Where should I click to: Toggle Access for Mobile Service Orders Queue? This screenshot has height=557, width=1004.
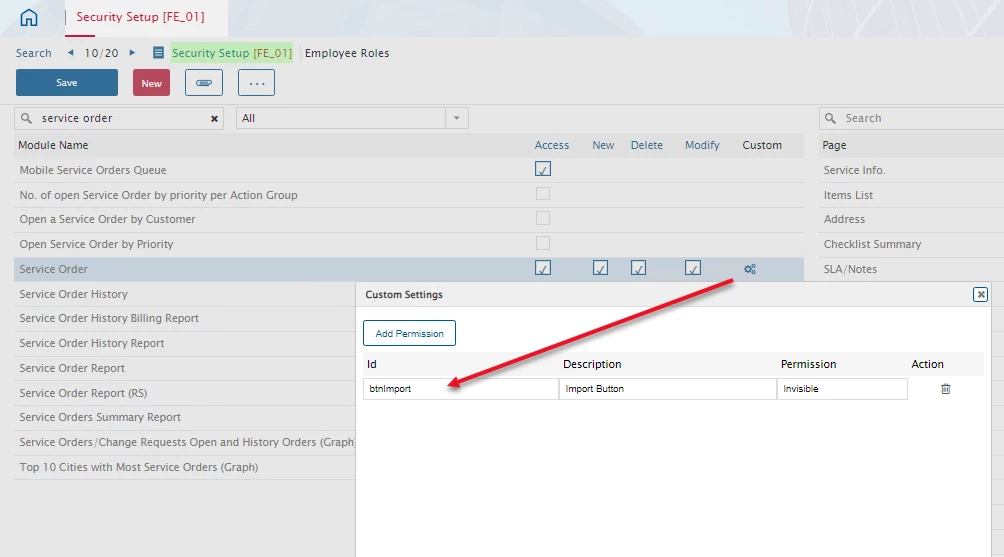coord(543,169)
